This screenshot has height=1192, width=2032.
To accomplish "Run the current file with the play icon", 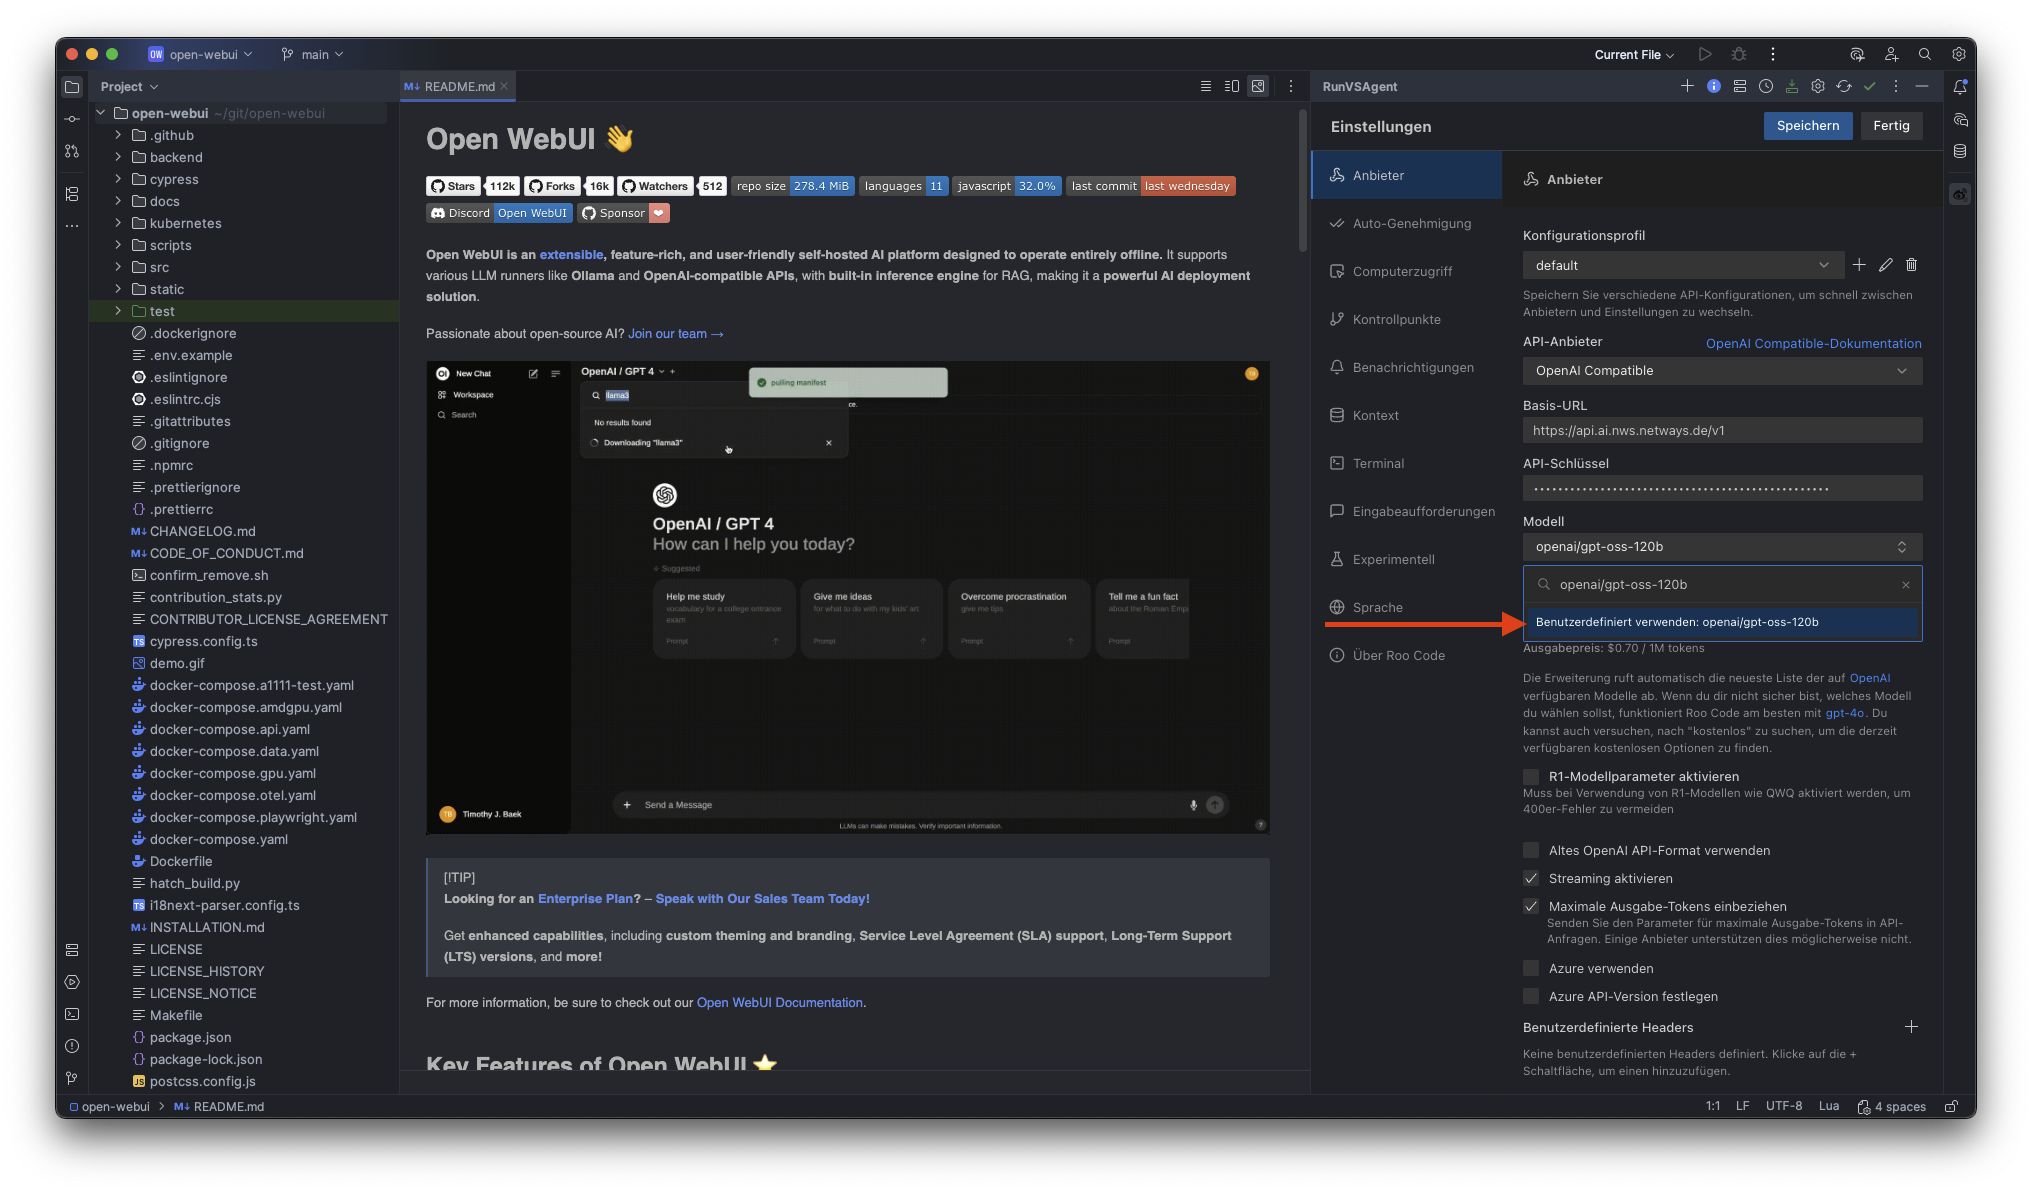I will point(1705,54).
